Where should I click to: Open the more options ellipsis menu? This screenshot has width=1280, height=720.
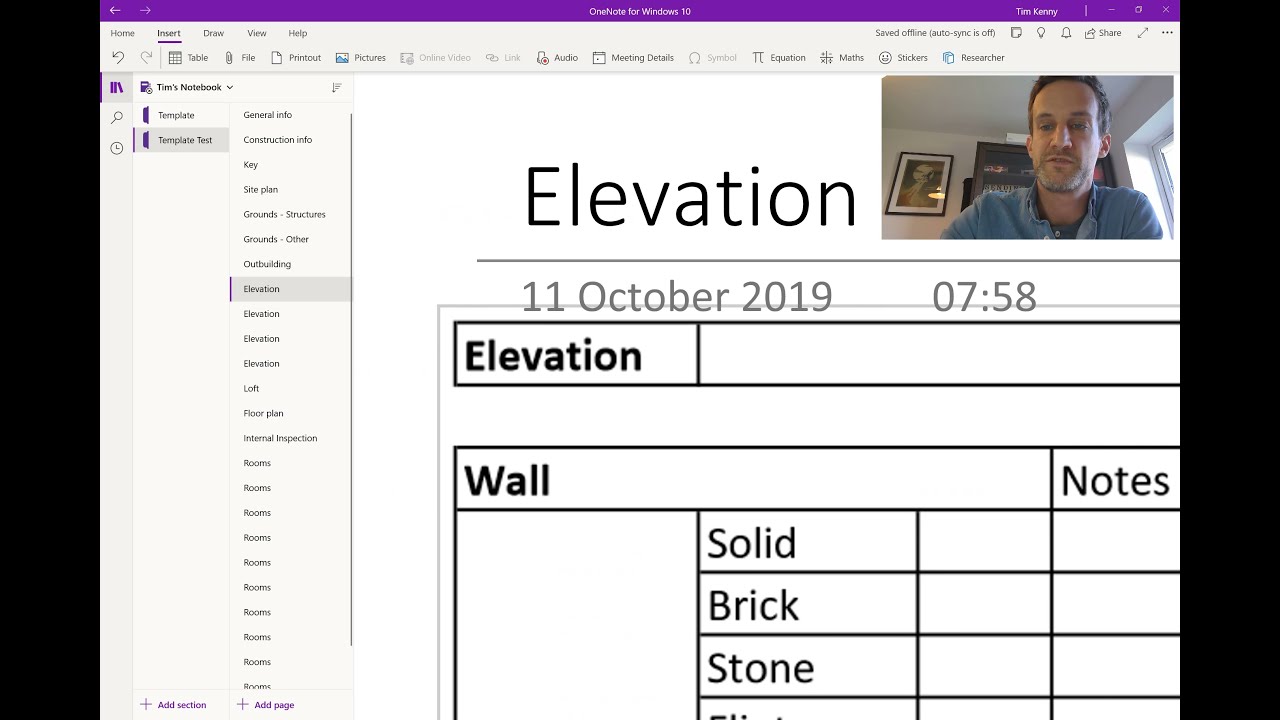1167,33
